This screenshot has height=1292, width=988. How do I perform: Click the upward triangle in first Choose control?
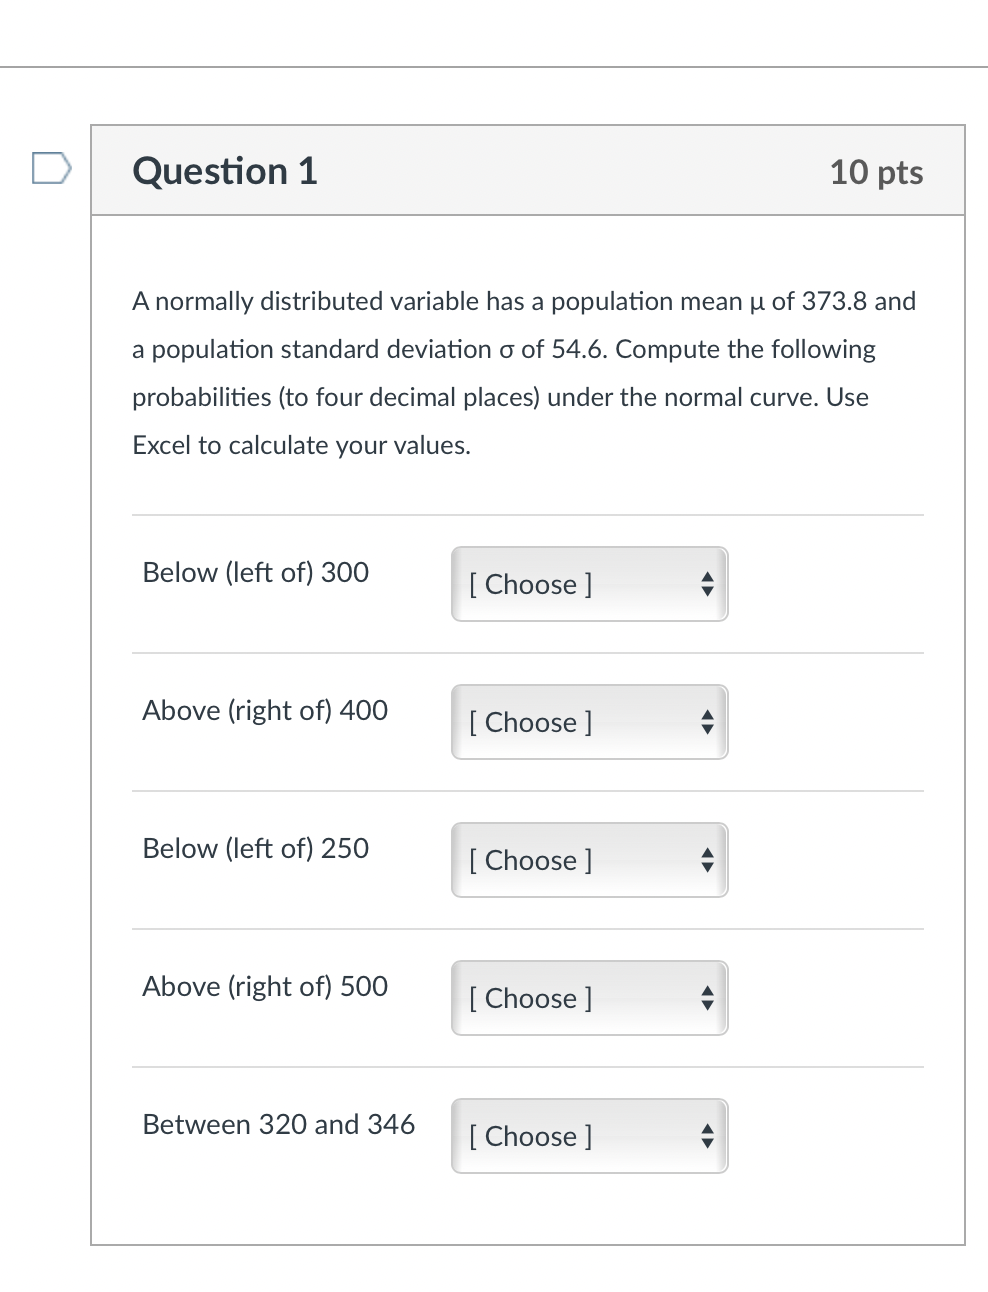[707, 577]
